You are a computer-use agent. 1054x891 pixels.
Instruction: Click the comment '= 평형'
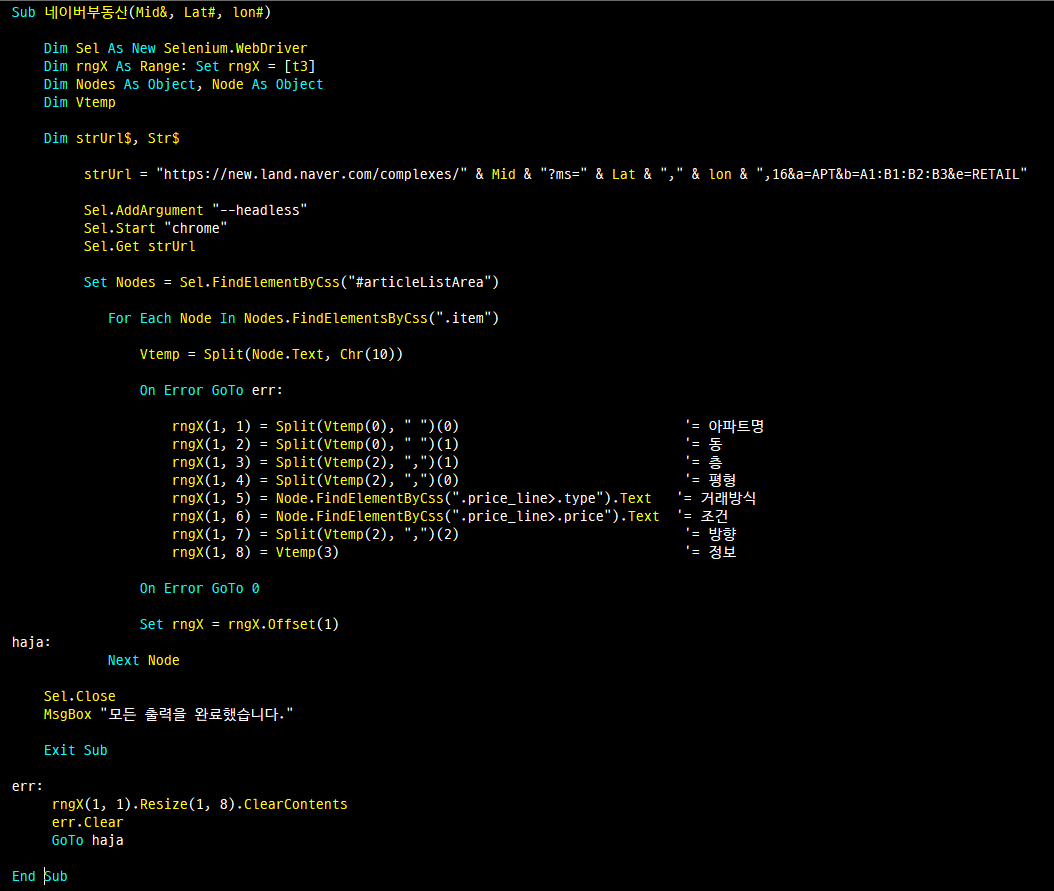point(711,480)
